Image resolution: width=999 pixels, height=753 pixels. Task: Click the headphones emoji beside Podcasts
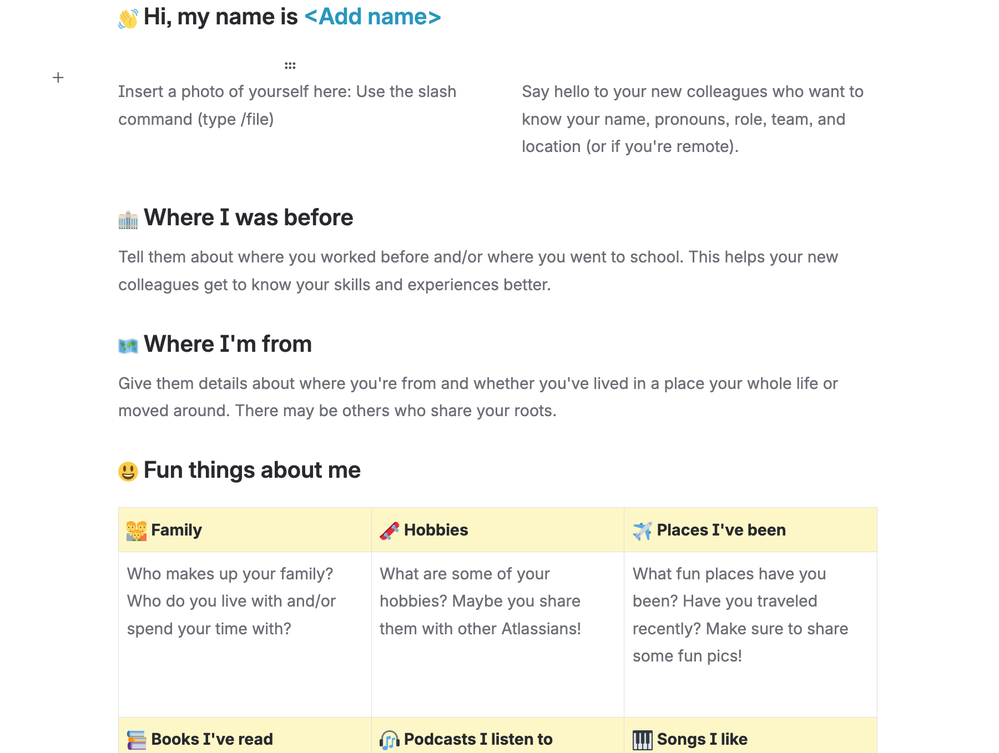pos(390,740)
